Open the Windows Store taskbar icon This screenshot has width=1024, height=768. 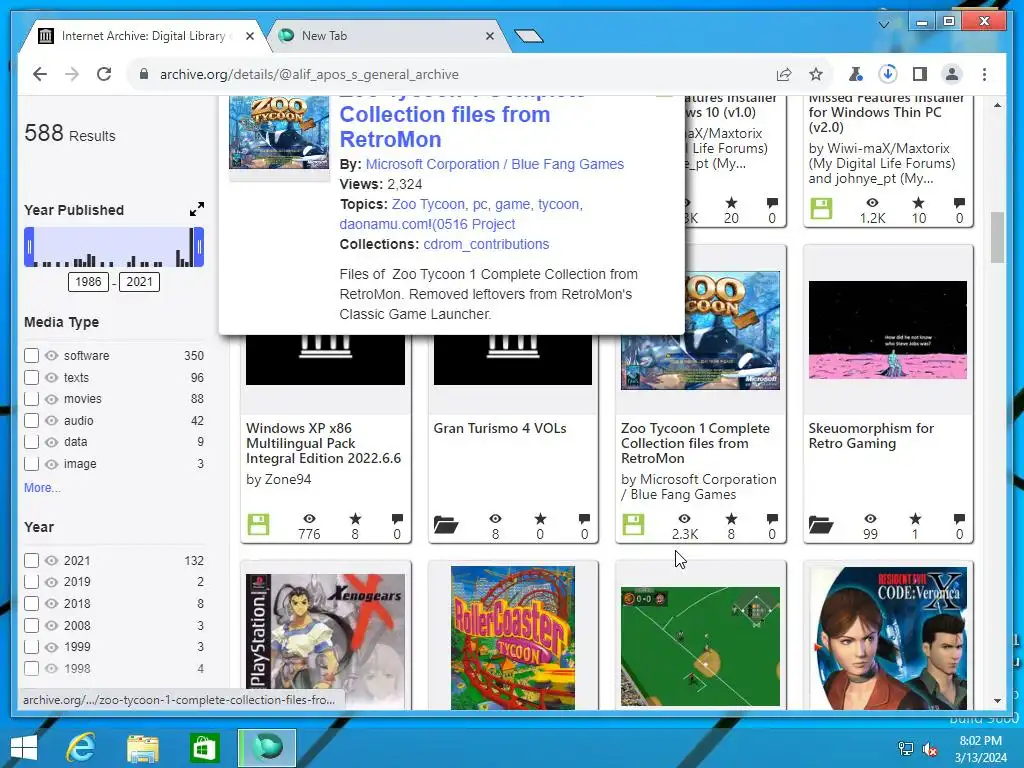coord(204,748)
